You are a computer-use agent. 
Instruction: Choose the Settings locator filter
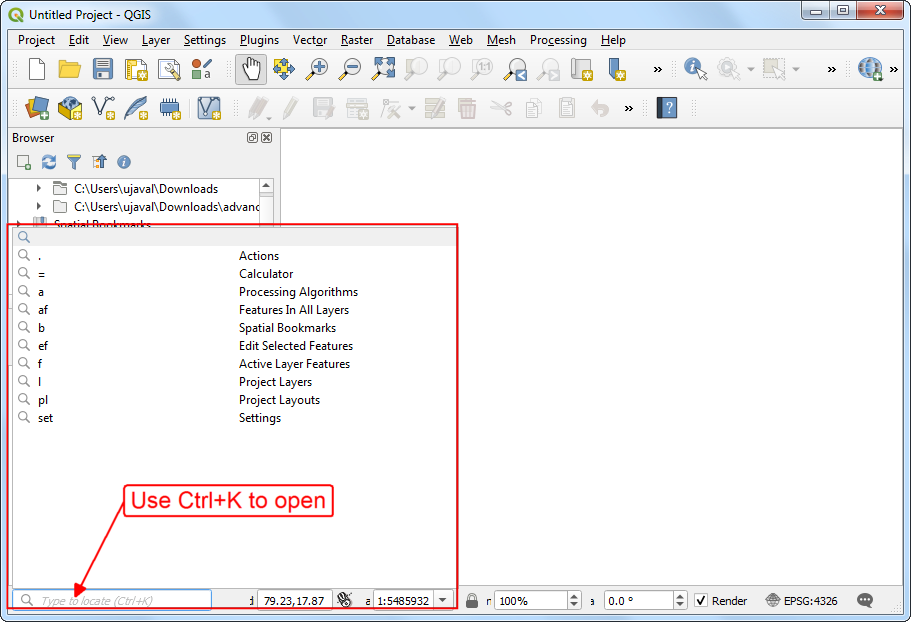234,418
